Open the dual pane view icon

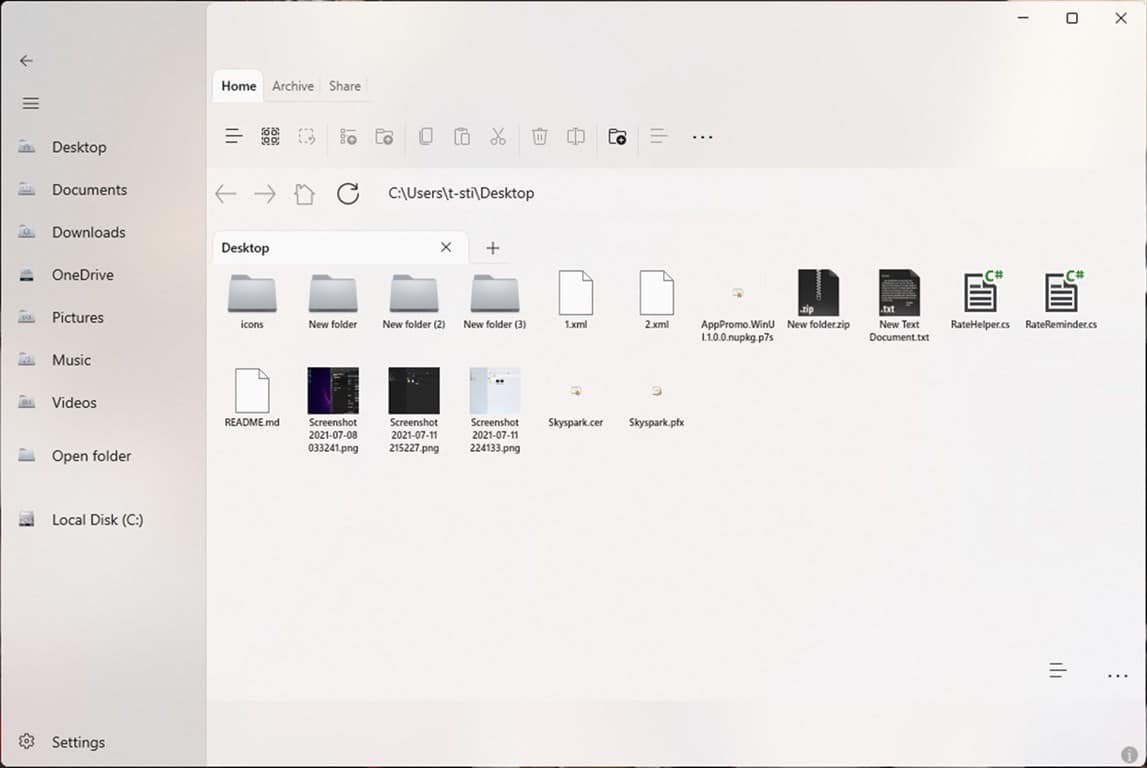click(x=575, y=136)
